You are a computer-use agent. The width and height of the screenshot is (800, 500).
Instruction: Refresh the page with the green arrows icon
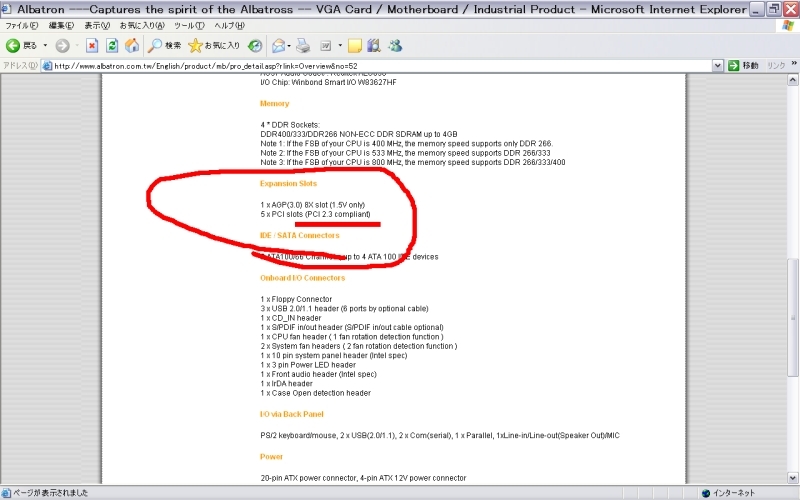(112, 46)
